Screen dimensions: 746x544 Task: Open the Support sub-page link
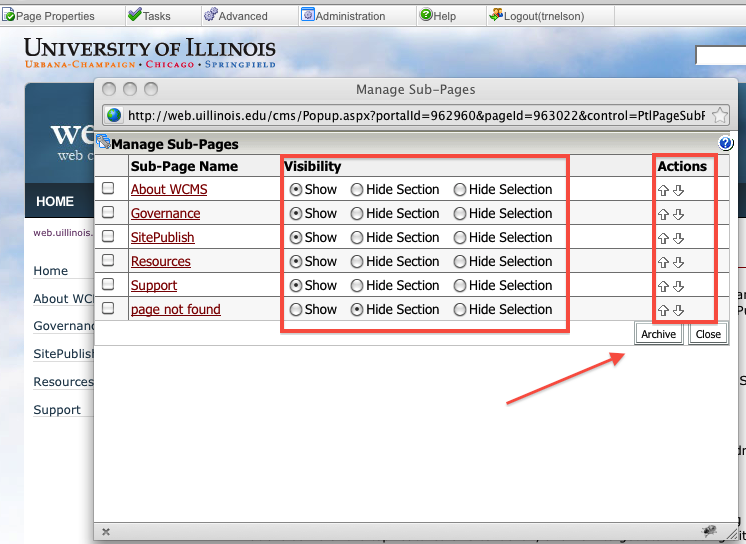[154, 285]
